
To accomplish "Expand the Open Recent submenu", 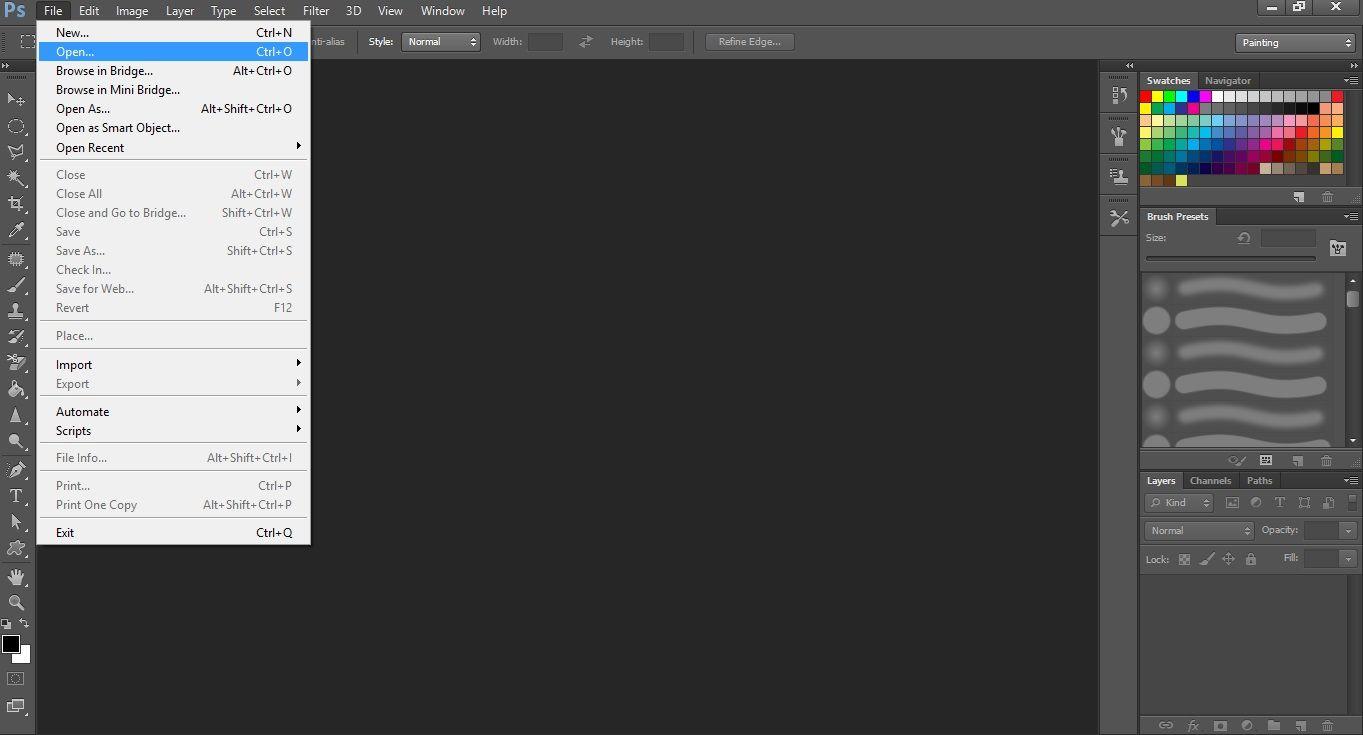I will pyautogui.click(x=174, y=147).
